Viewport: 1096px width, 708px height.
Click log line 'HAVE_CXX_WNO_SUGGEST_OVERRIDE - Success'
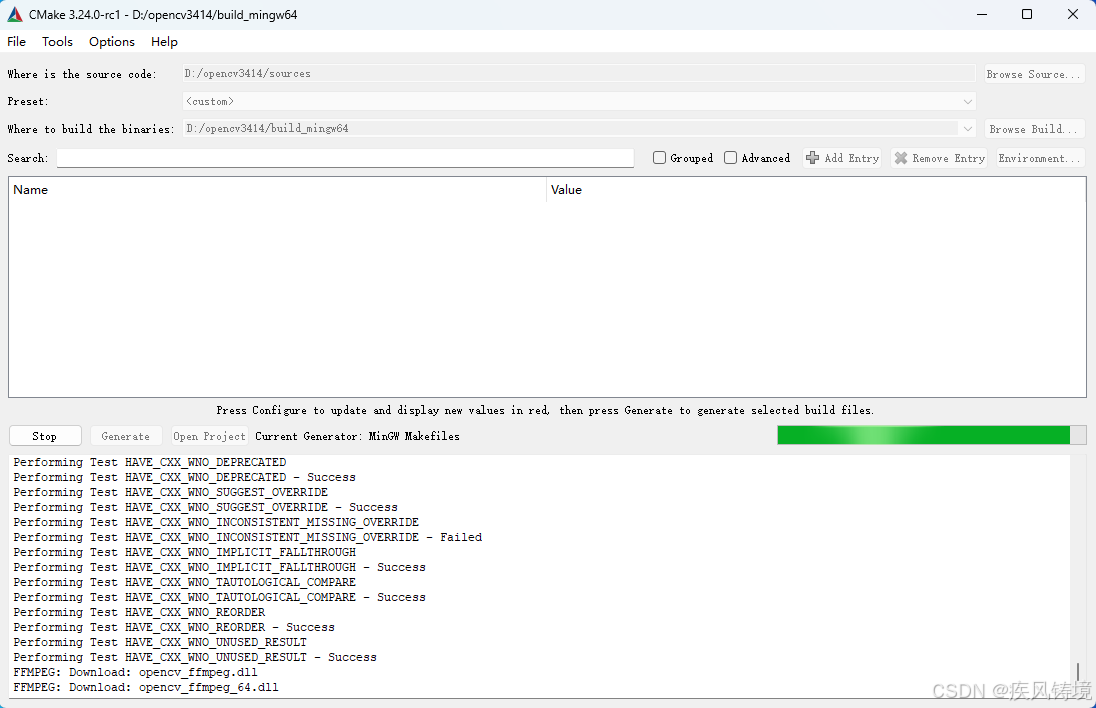205,507
